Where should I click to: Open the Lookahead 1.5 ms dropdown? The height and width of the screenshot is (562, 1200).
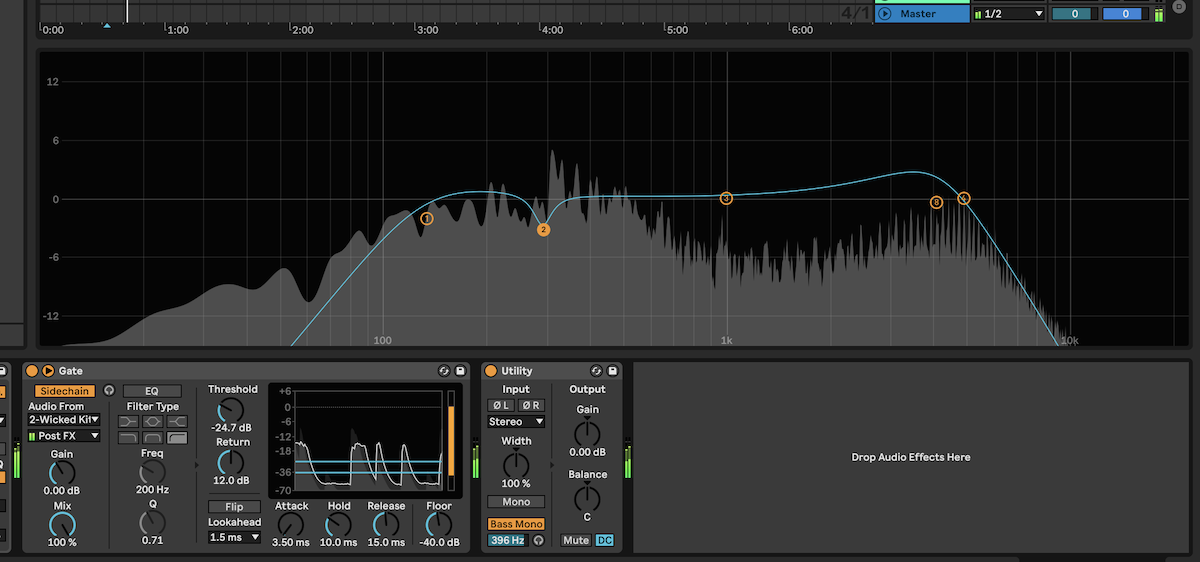[x=234, y=537]
